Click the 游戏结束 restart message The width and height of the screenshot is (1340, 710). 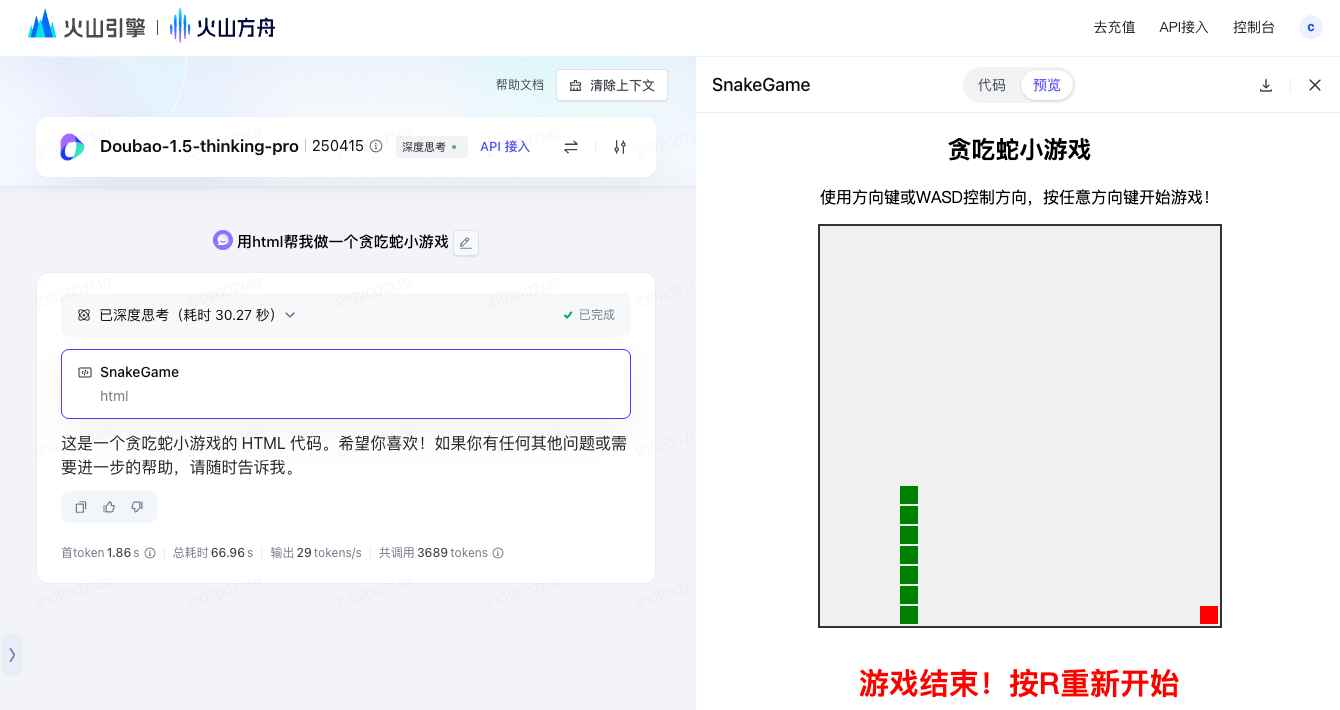[x=1019, y=684]
